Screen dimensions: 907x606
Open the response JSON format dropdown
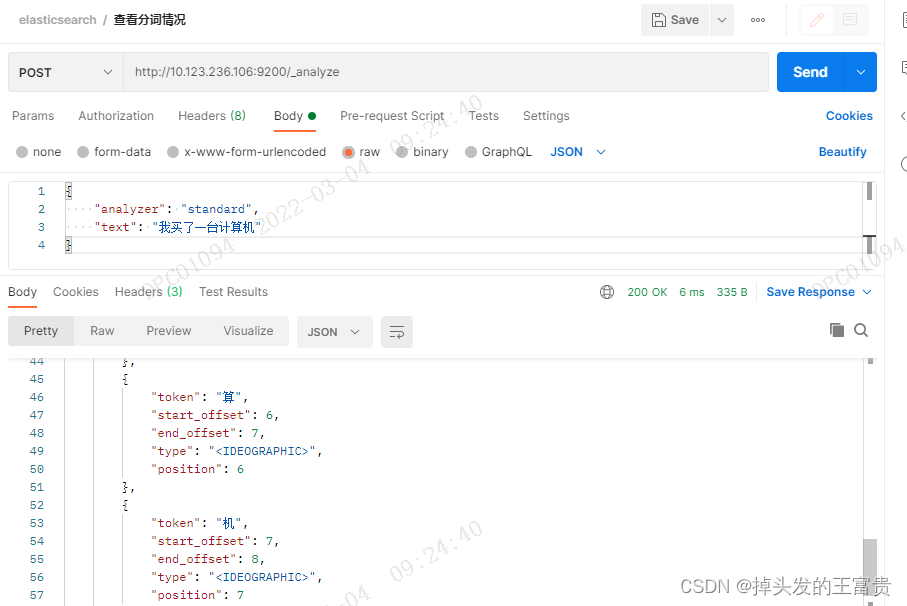click(x=334, y=332)
